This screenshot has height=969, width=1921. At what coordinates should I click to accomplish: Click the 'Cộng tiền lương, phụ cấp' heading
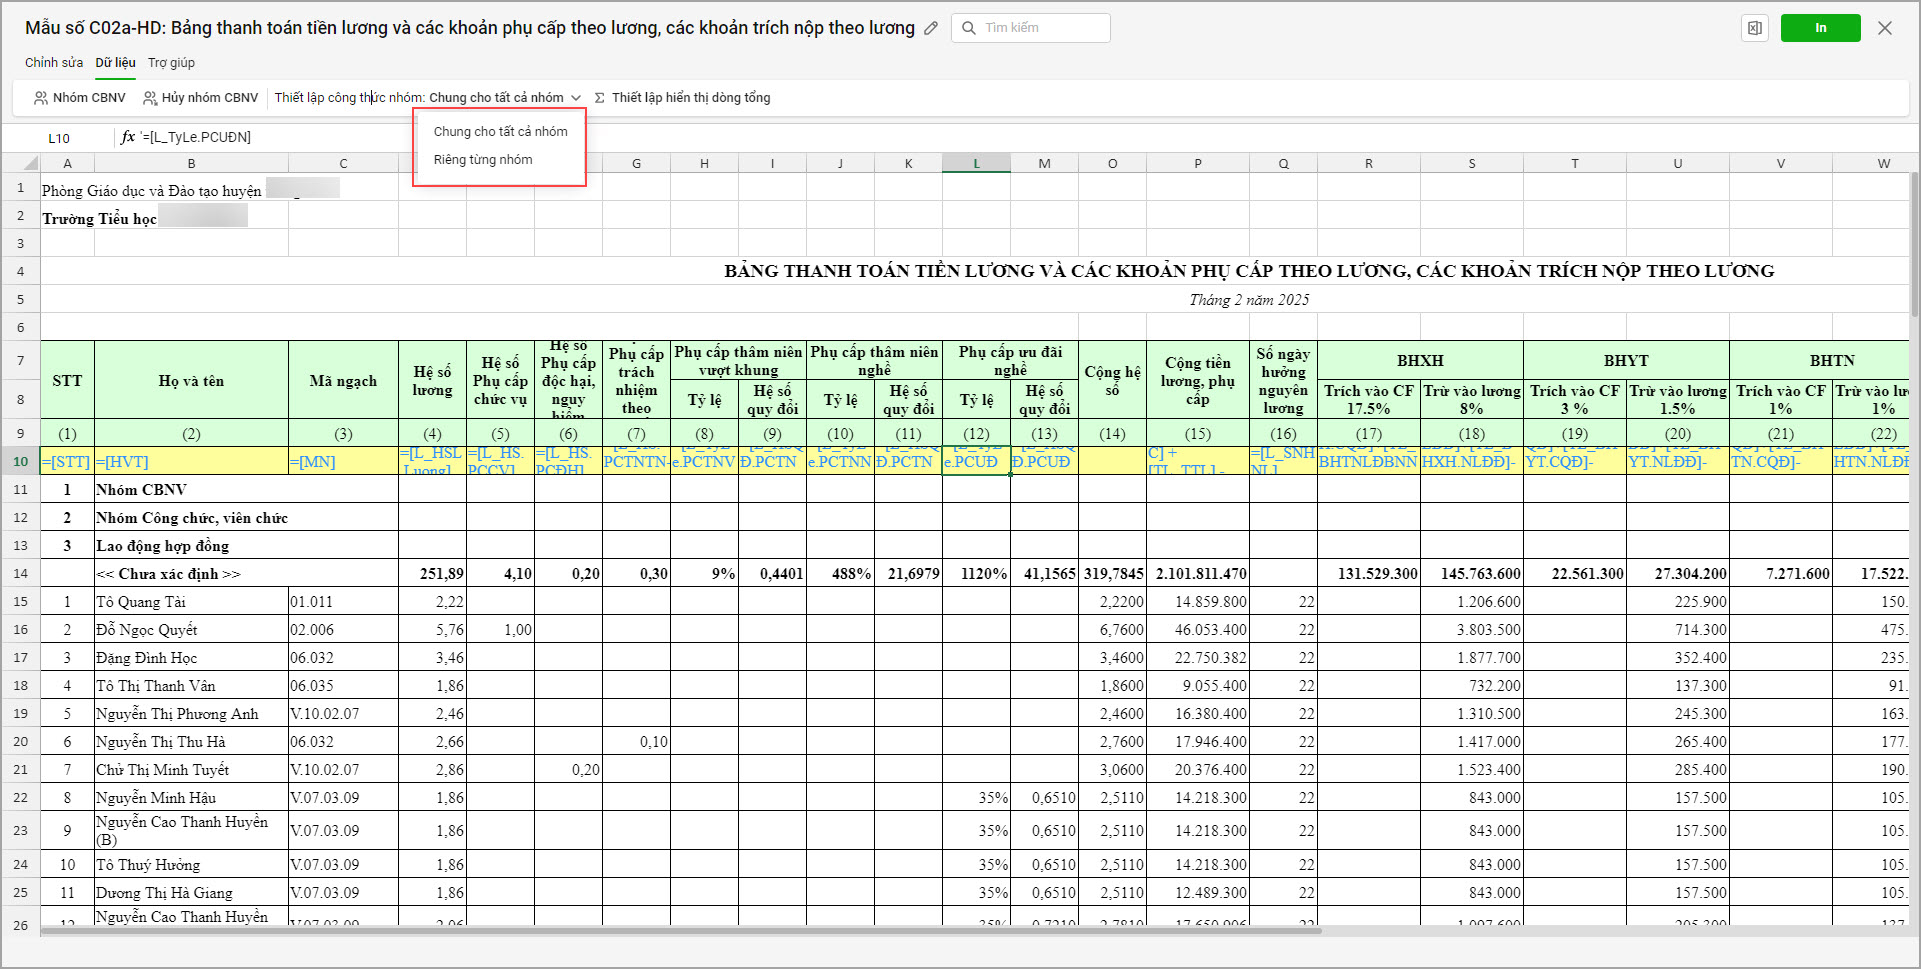click(x=1198, y=381)
